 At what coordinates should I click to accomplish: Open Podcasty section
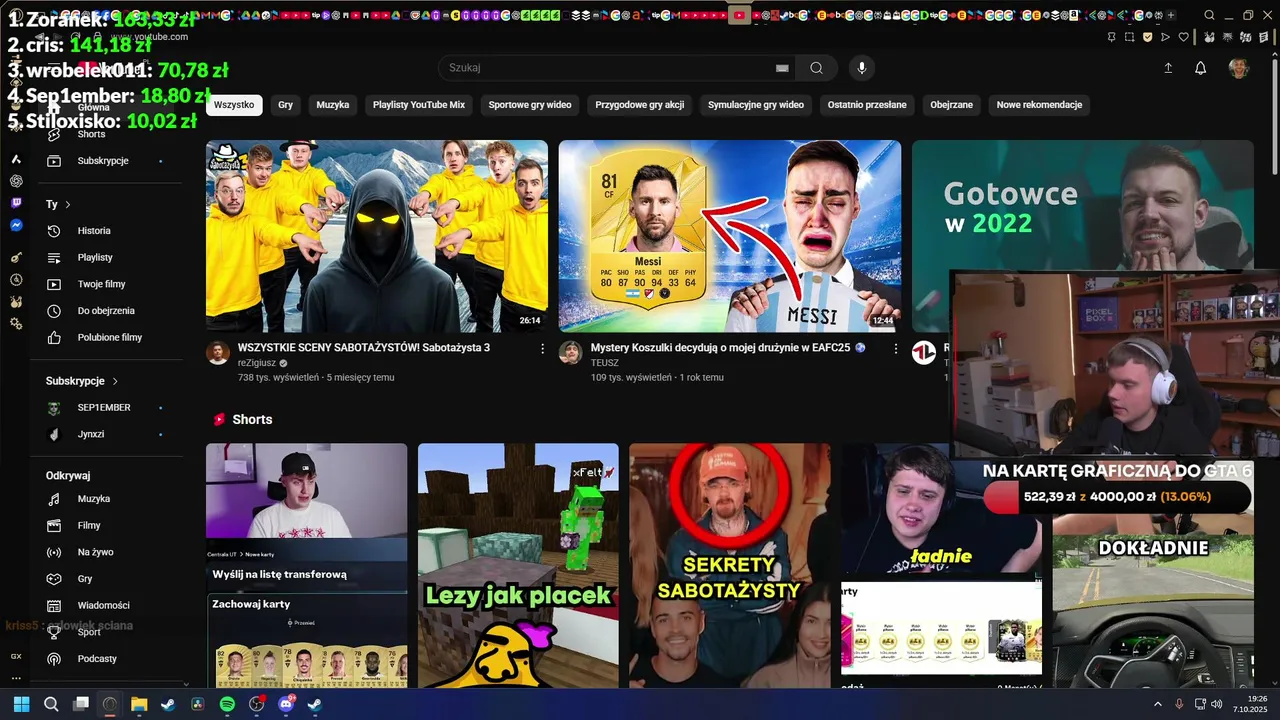click(104, 659)
